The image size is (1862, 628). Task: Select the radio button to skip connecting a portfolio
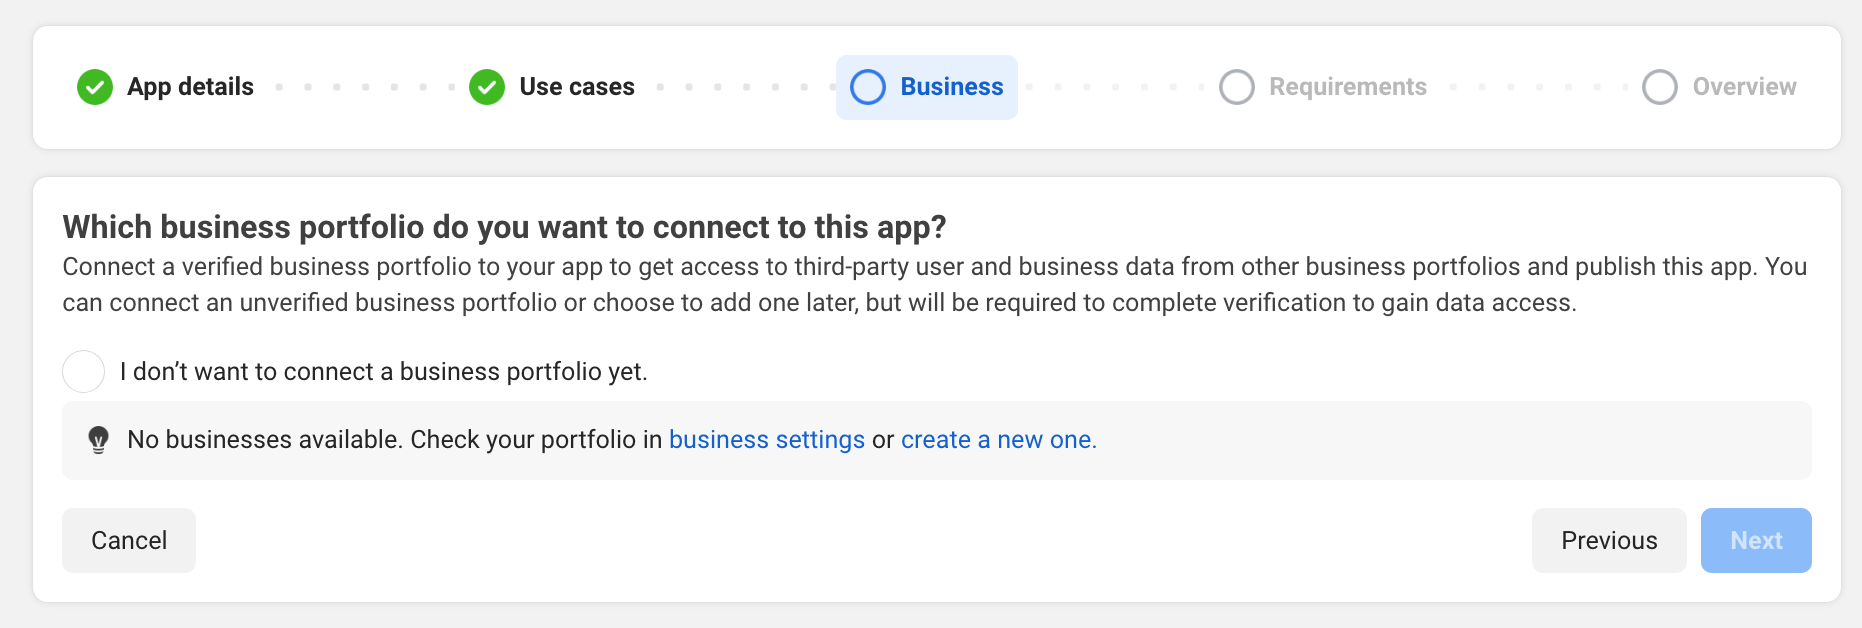(84, 371)
